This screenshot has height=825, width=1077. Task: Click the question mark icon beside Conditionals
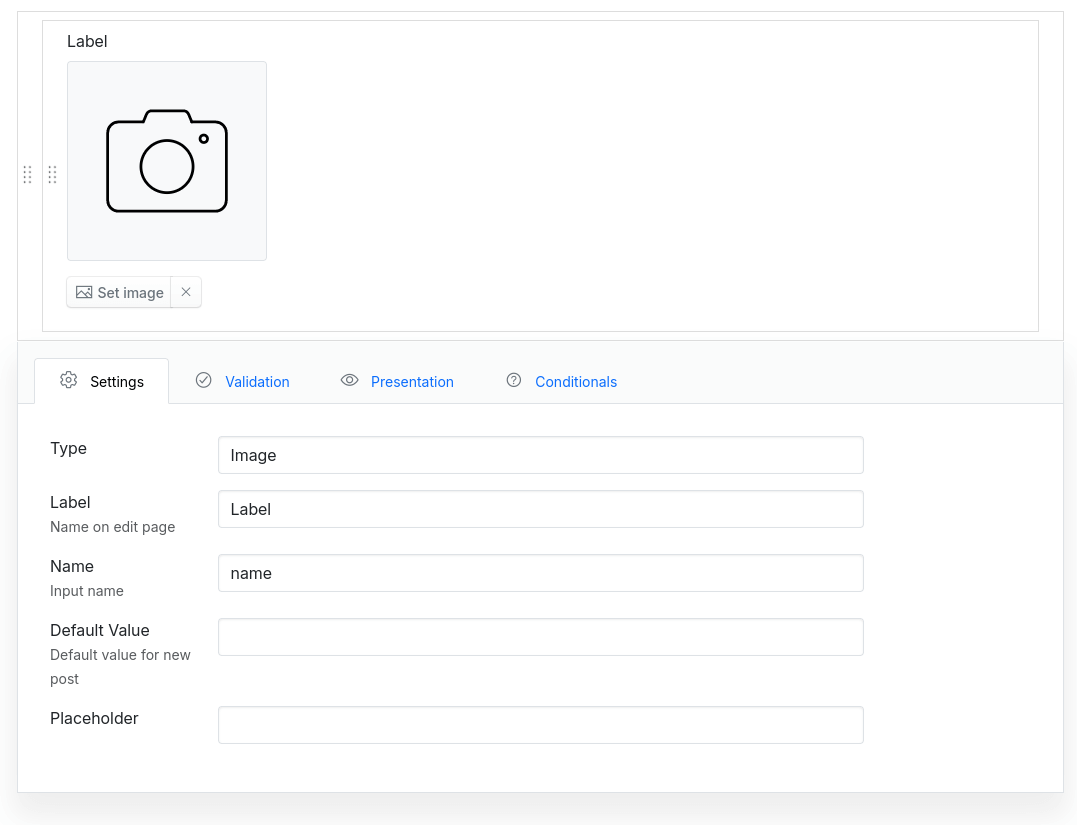click(514, 380)
